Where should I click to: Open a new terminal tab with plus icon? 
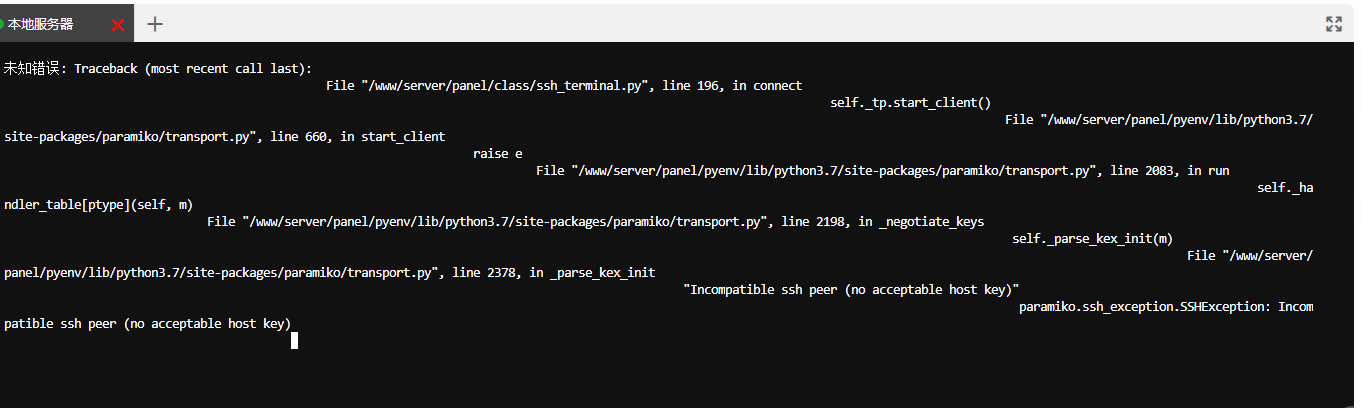tap(155, 24)
